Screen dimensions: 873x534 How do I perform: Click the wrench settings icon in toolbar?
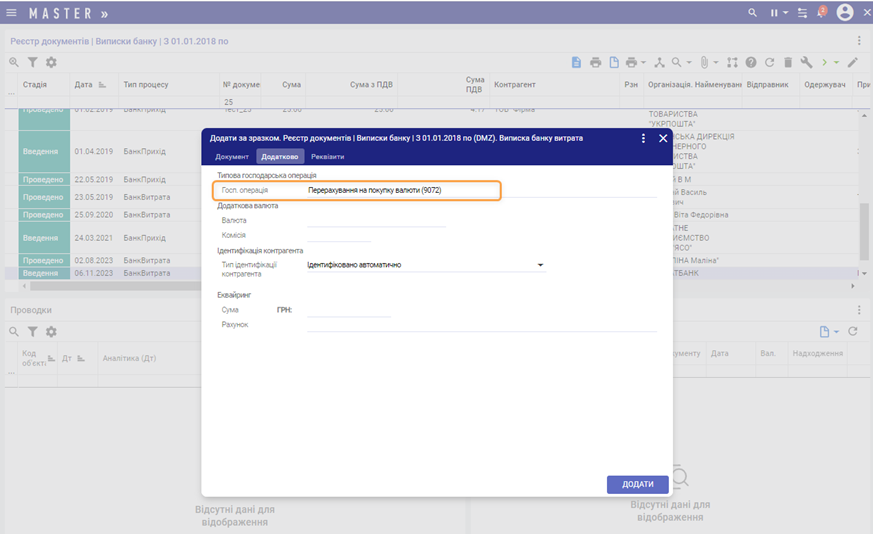(x=806, y=62)
